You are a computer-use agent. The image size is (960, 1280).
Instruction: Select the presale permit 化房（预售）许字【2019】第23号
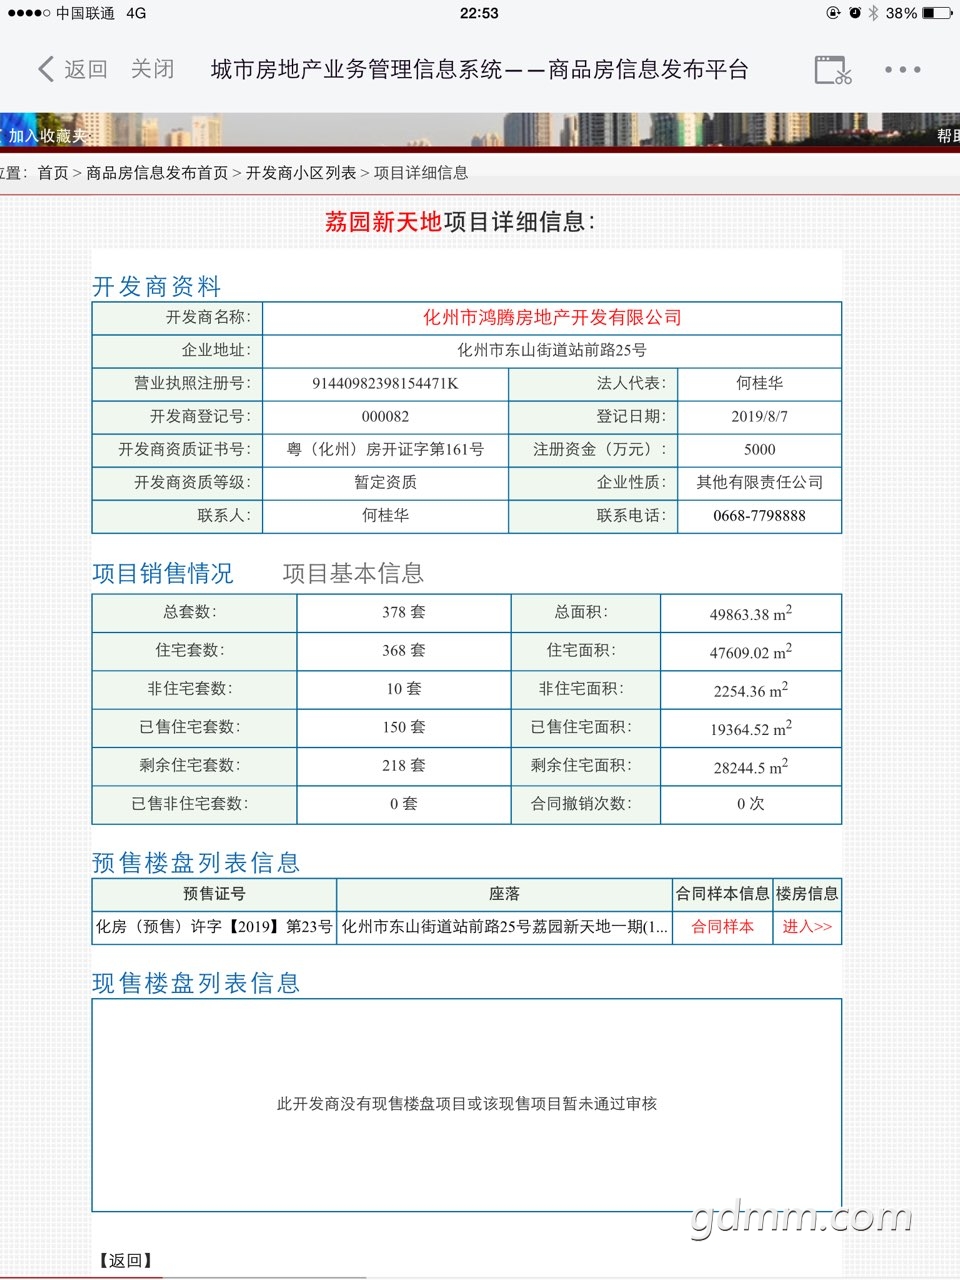pyautogui.click(x=214, y=927)
